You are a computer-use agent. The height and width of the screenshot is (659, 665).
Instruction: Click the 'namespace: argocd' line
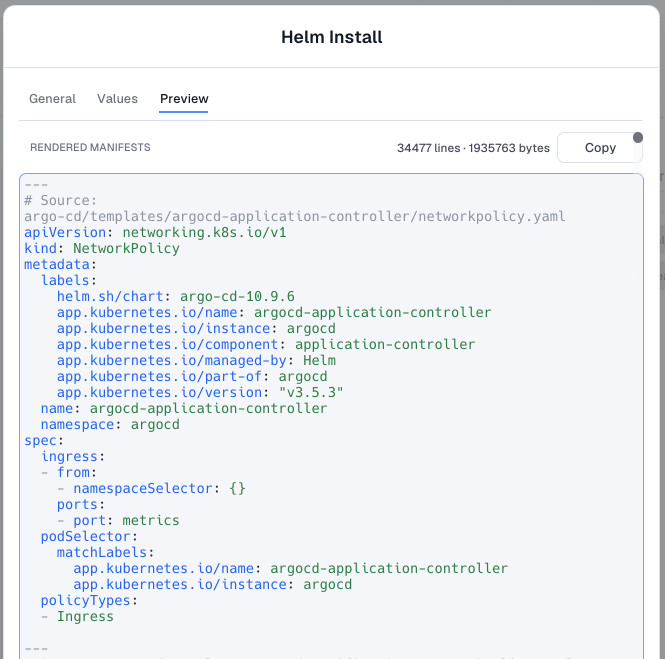(110, 424)
